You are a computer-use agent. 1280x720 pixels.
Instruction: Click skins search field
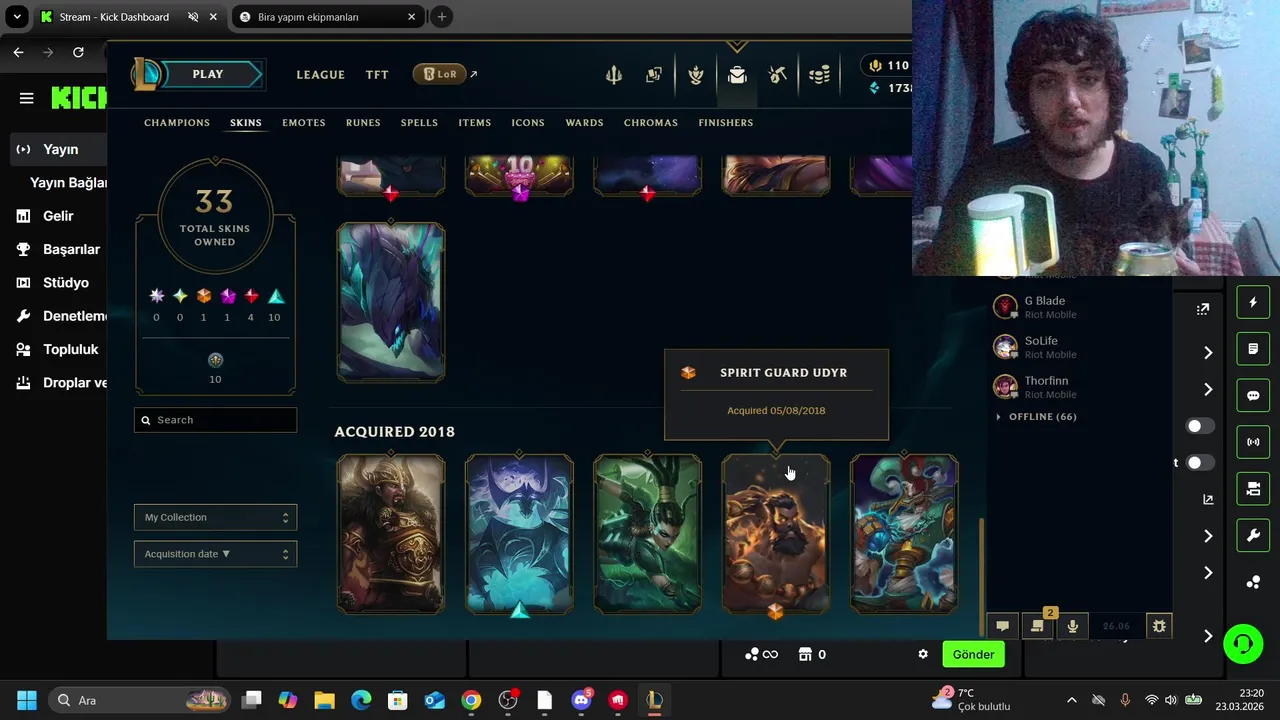point(215,420)
